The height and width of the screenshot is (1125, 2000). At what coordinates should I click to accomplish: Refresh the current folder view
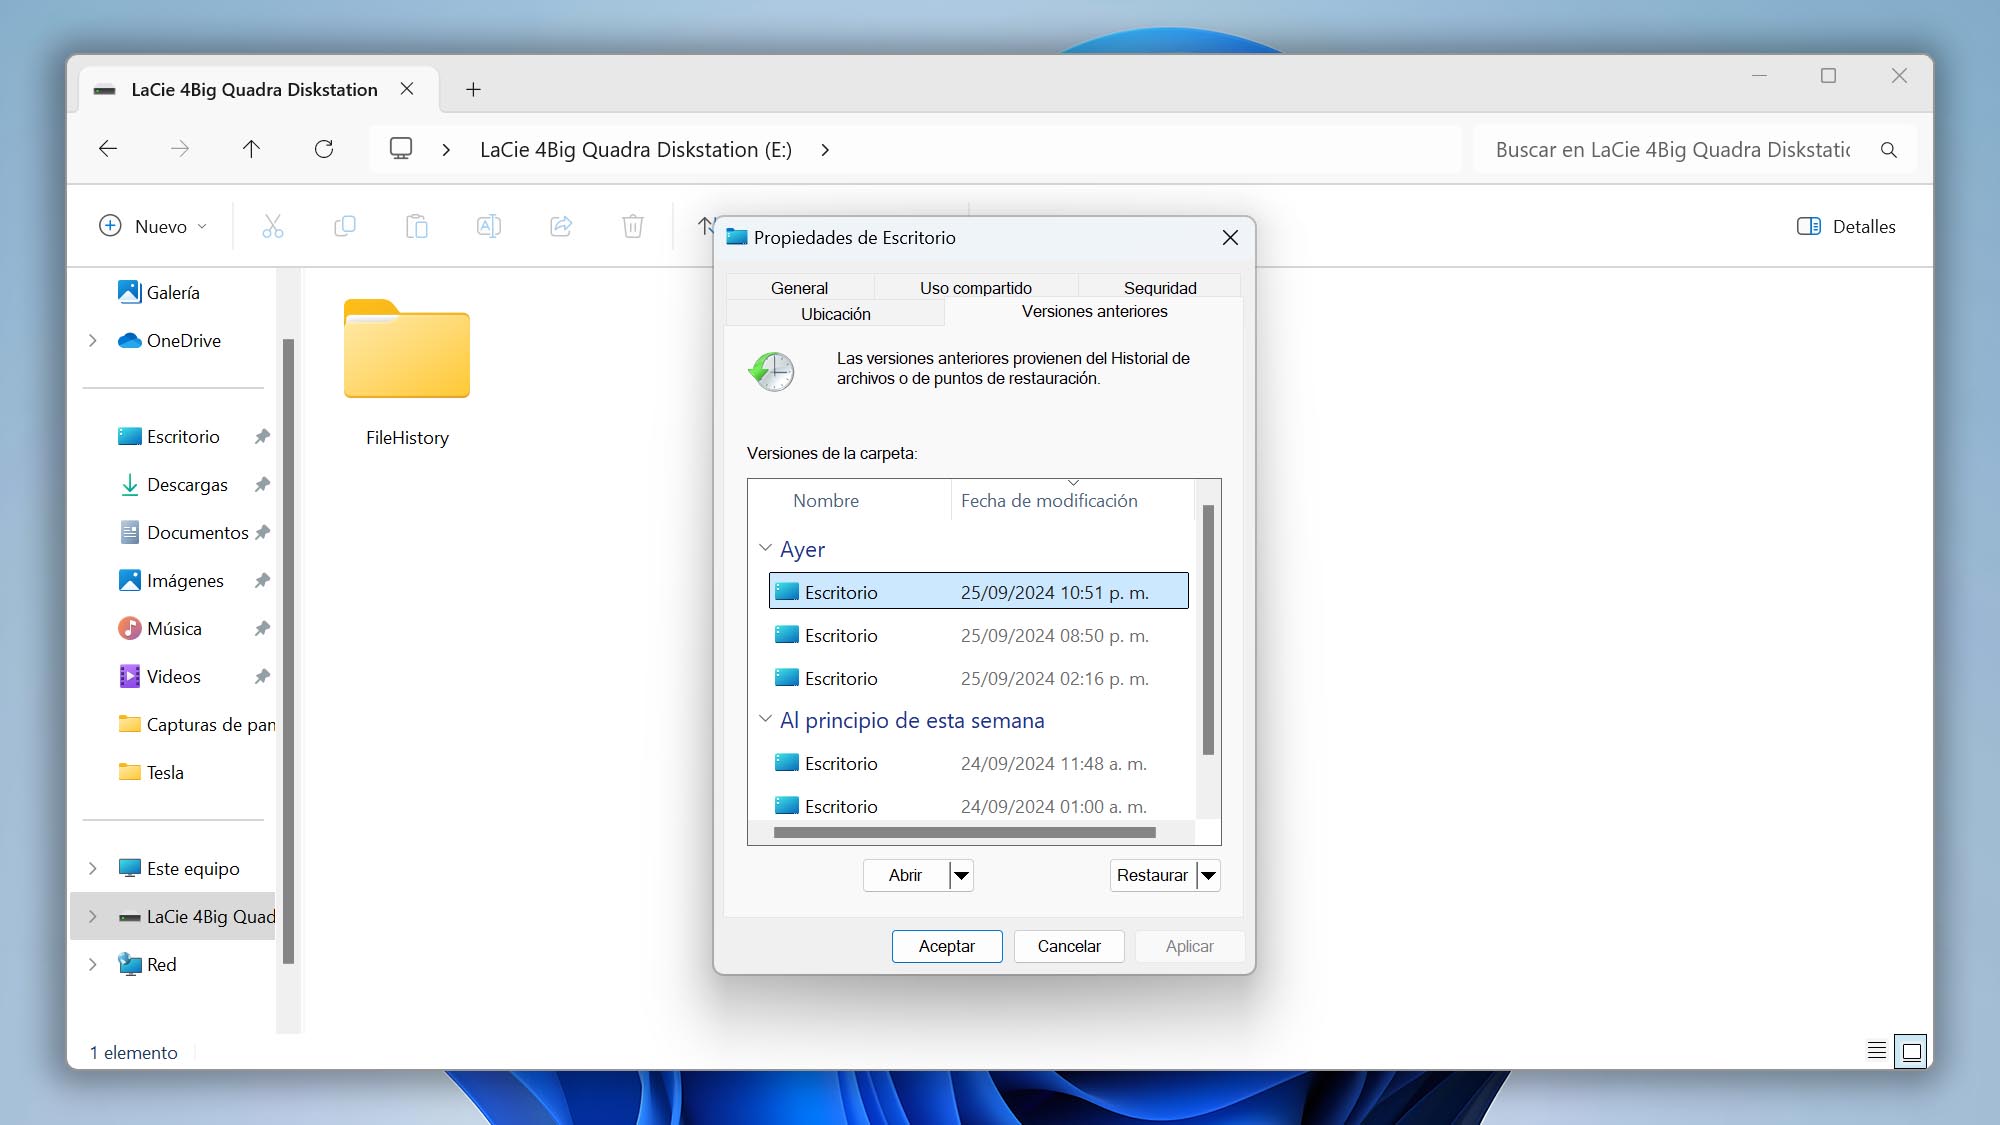click(x=324, y=149)
